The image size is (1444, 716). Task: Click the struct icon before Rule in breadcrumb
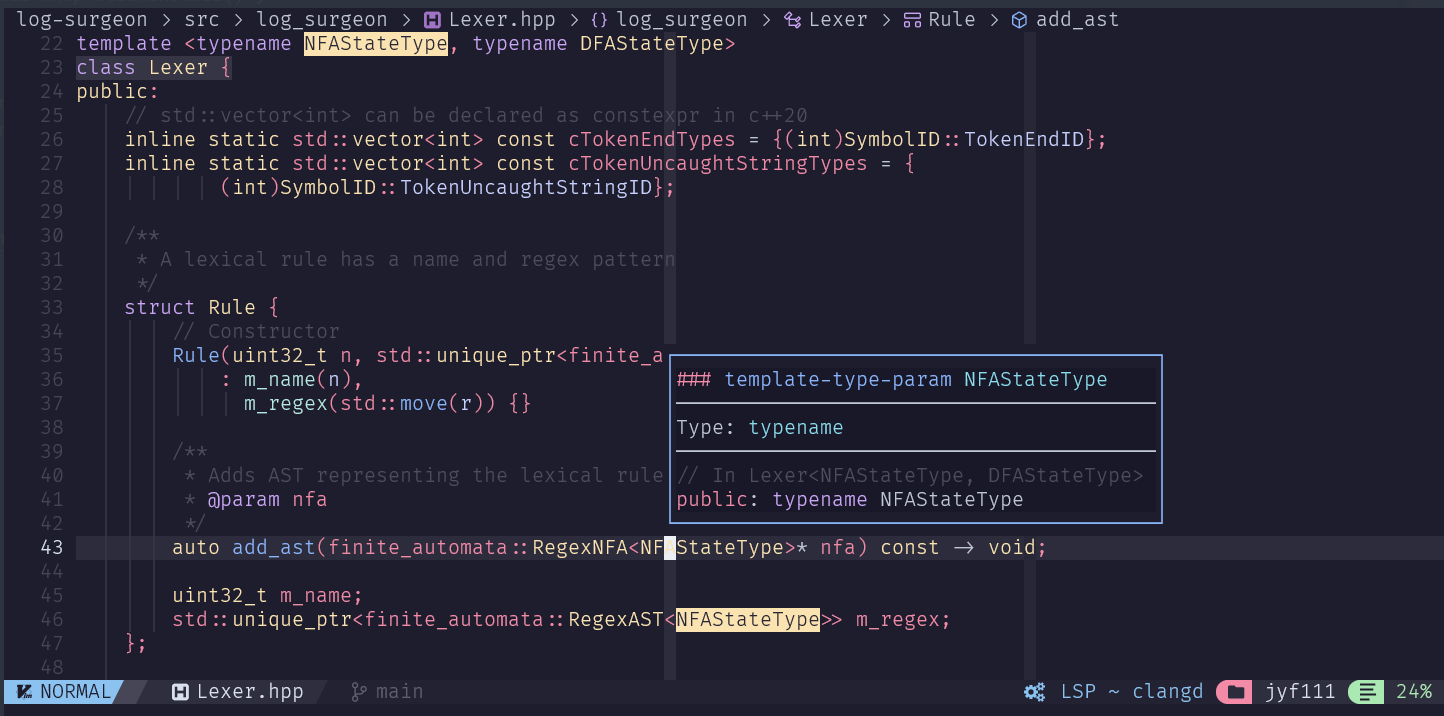click(x=913, y=19)
